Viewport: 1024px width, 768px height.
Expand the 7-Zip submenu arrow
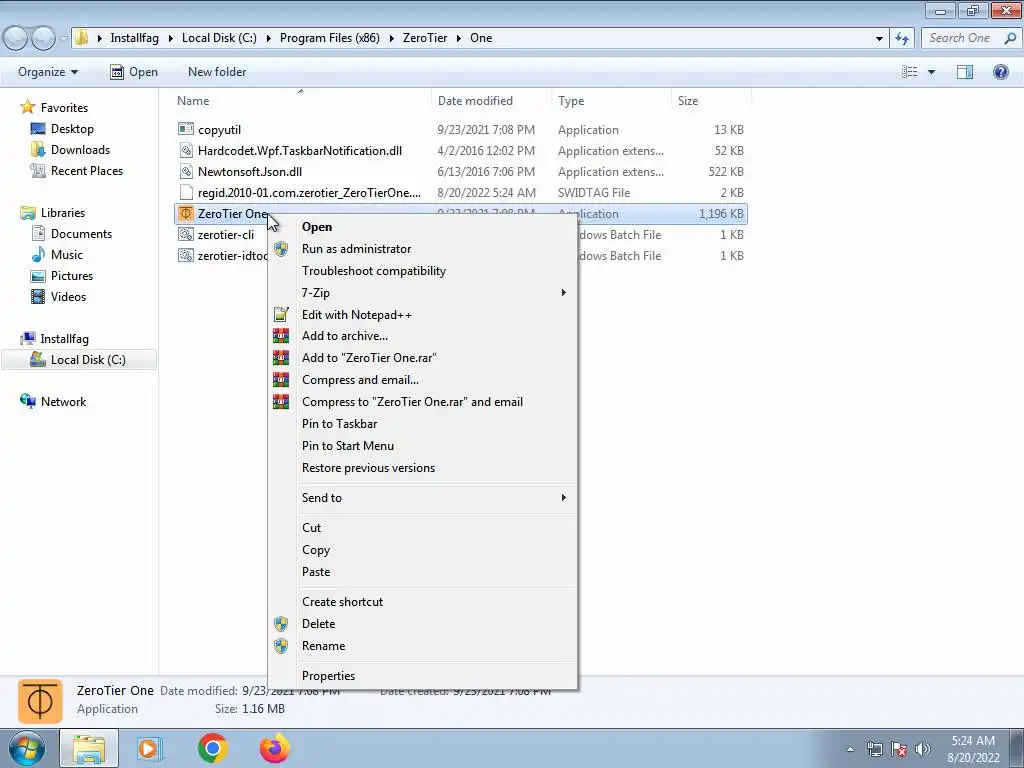point(563,293)
